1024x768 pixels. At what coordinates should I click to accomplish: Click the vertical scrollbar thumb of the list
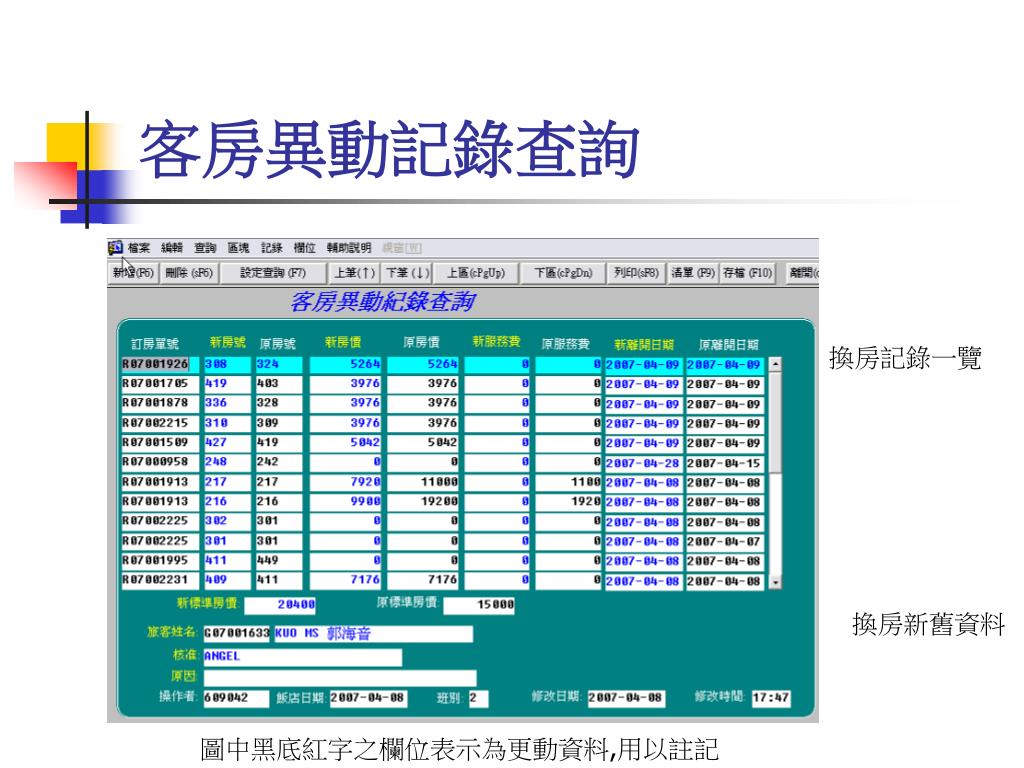coord(775,421)
